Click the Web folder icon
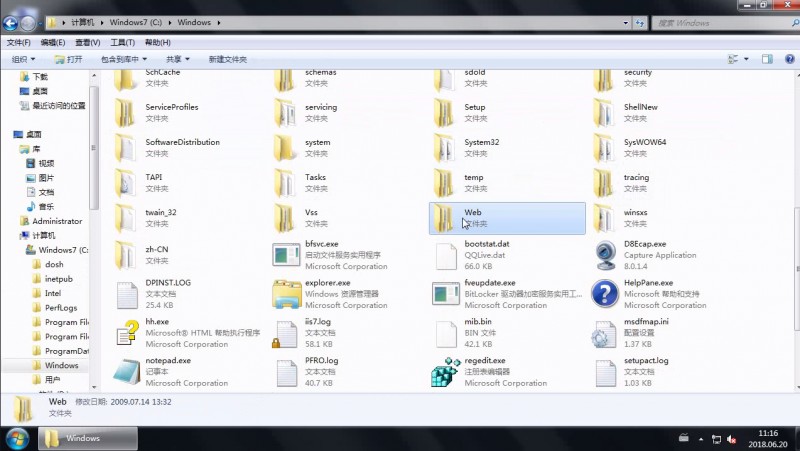The width and height of the screenshot is (800, 451). point(444,218)
